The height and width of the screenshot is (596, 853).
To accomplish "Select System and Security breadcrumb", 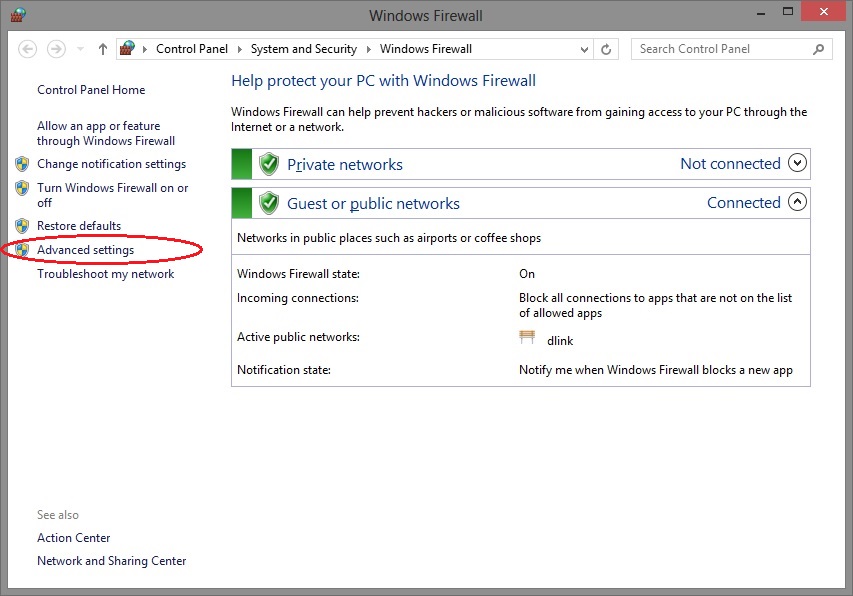I will (304, 49).
